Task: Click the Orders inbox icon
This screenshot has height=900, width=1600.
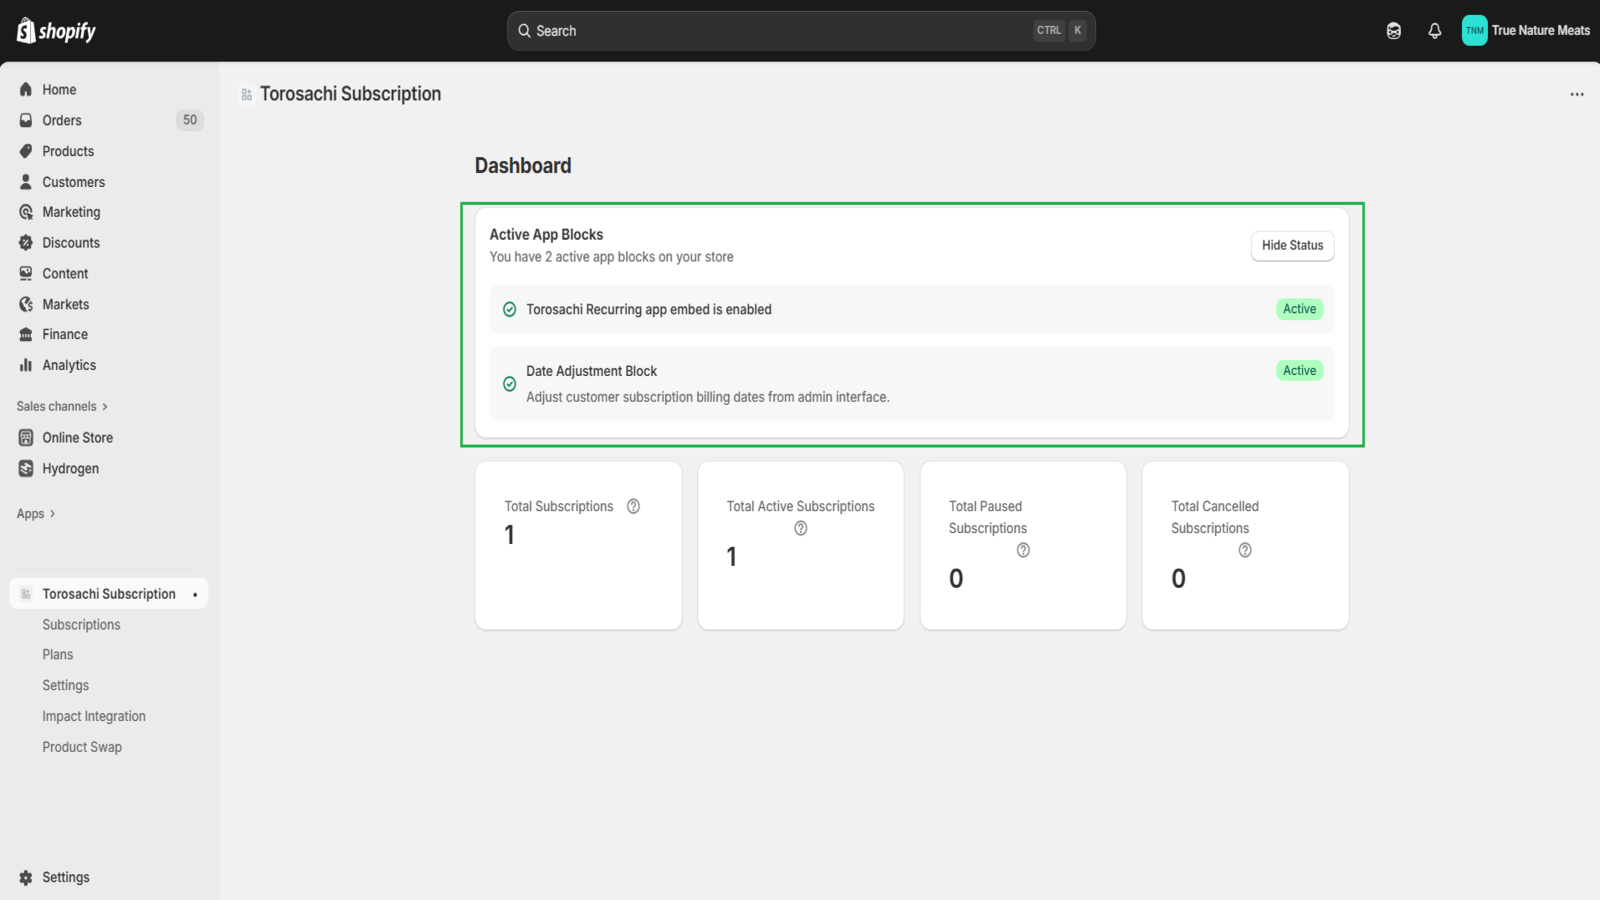Action: coord(26,120)
